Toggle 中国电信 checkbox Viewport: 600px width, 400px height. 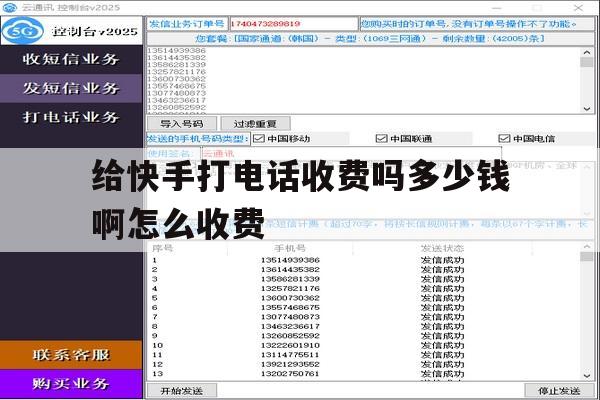[x=504, y=139]
